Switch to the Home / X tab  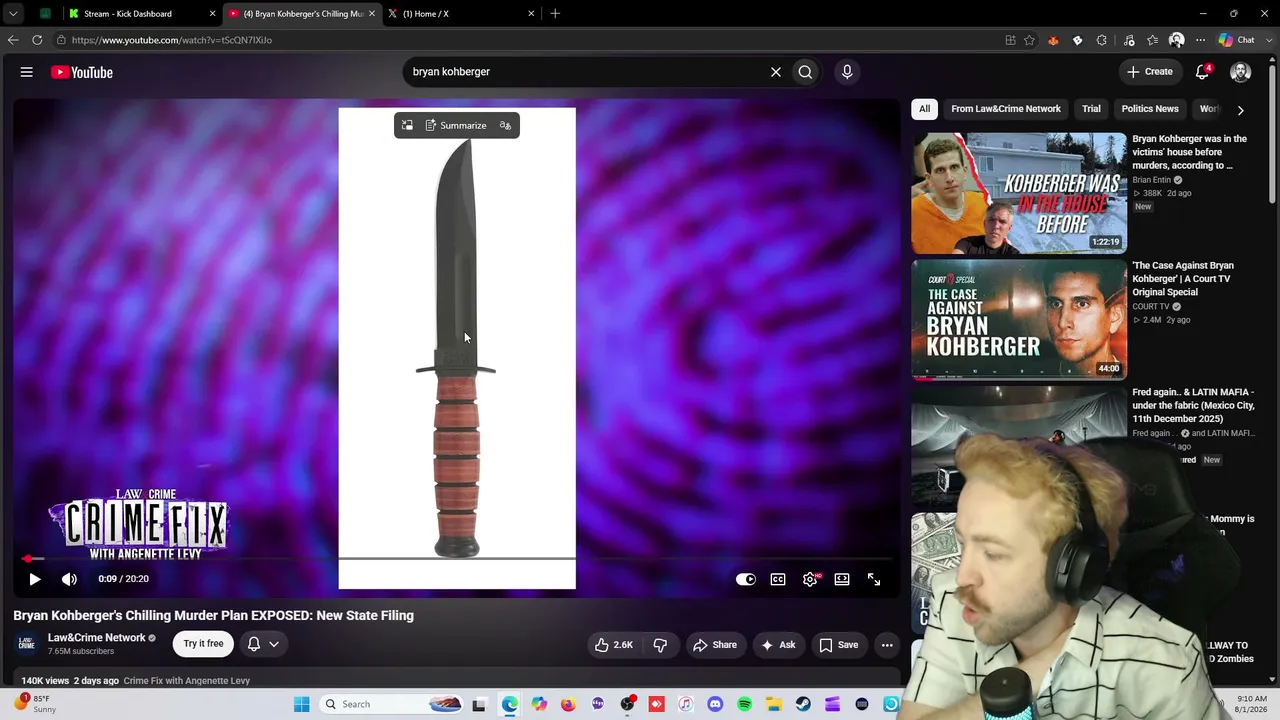[x=460, y=14]
